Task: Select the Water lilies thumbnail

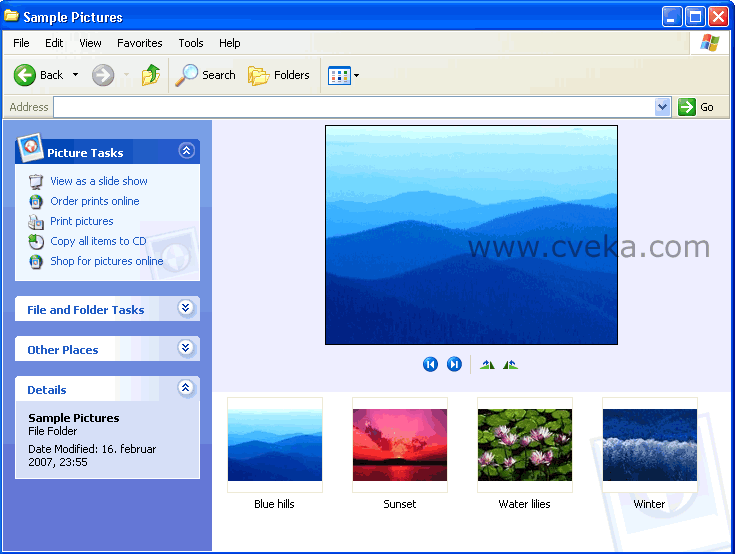Action: pos(525,445)
